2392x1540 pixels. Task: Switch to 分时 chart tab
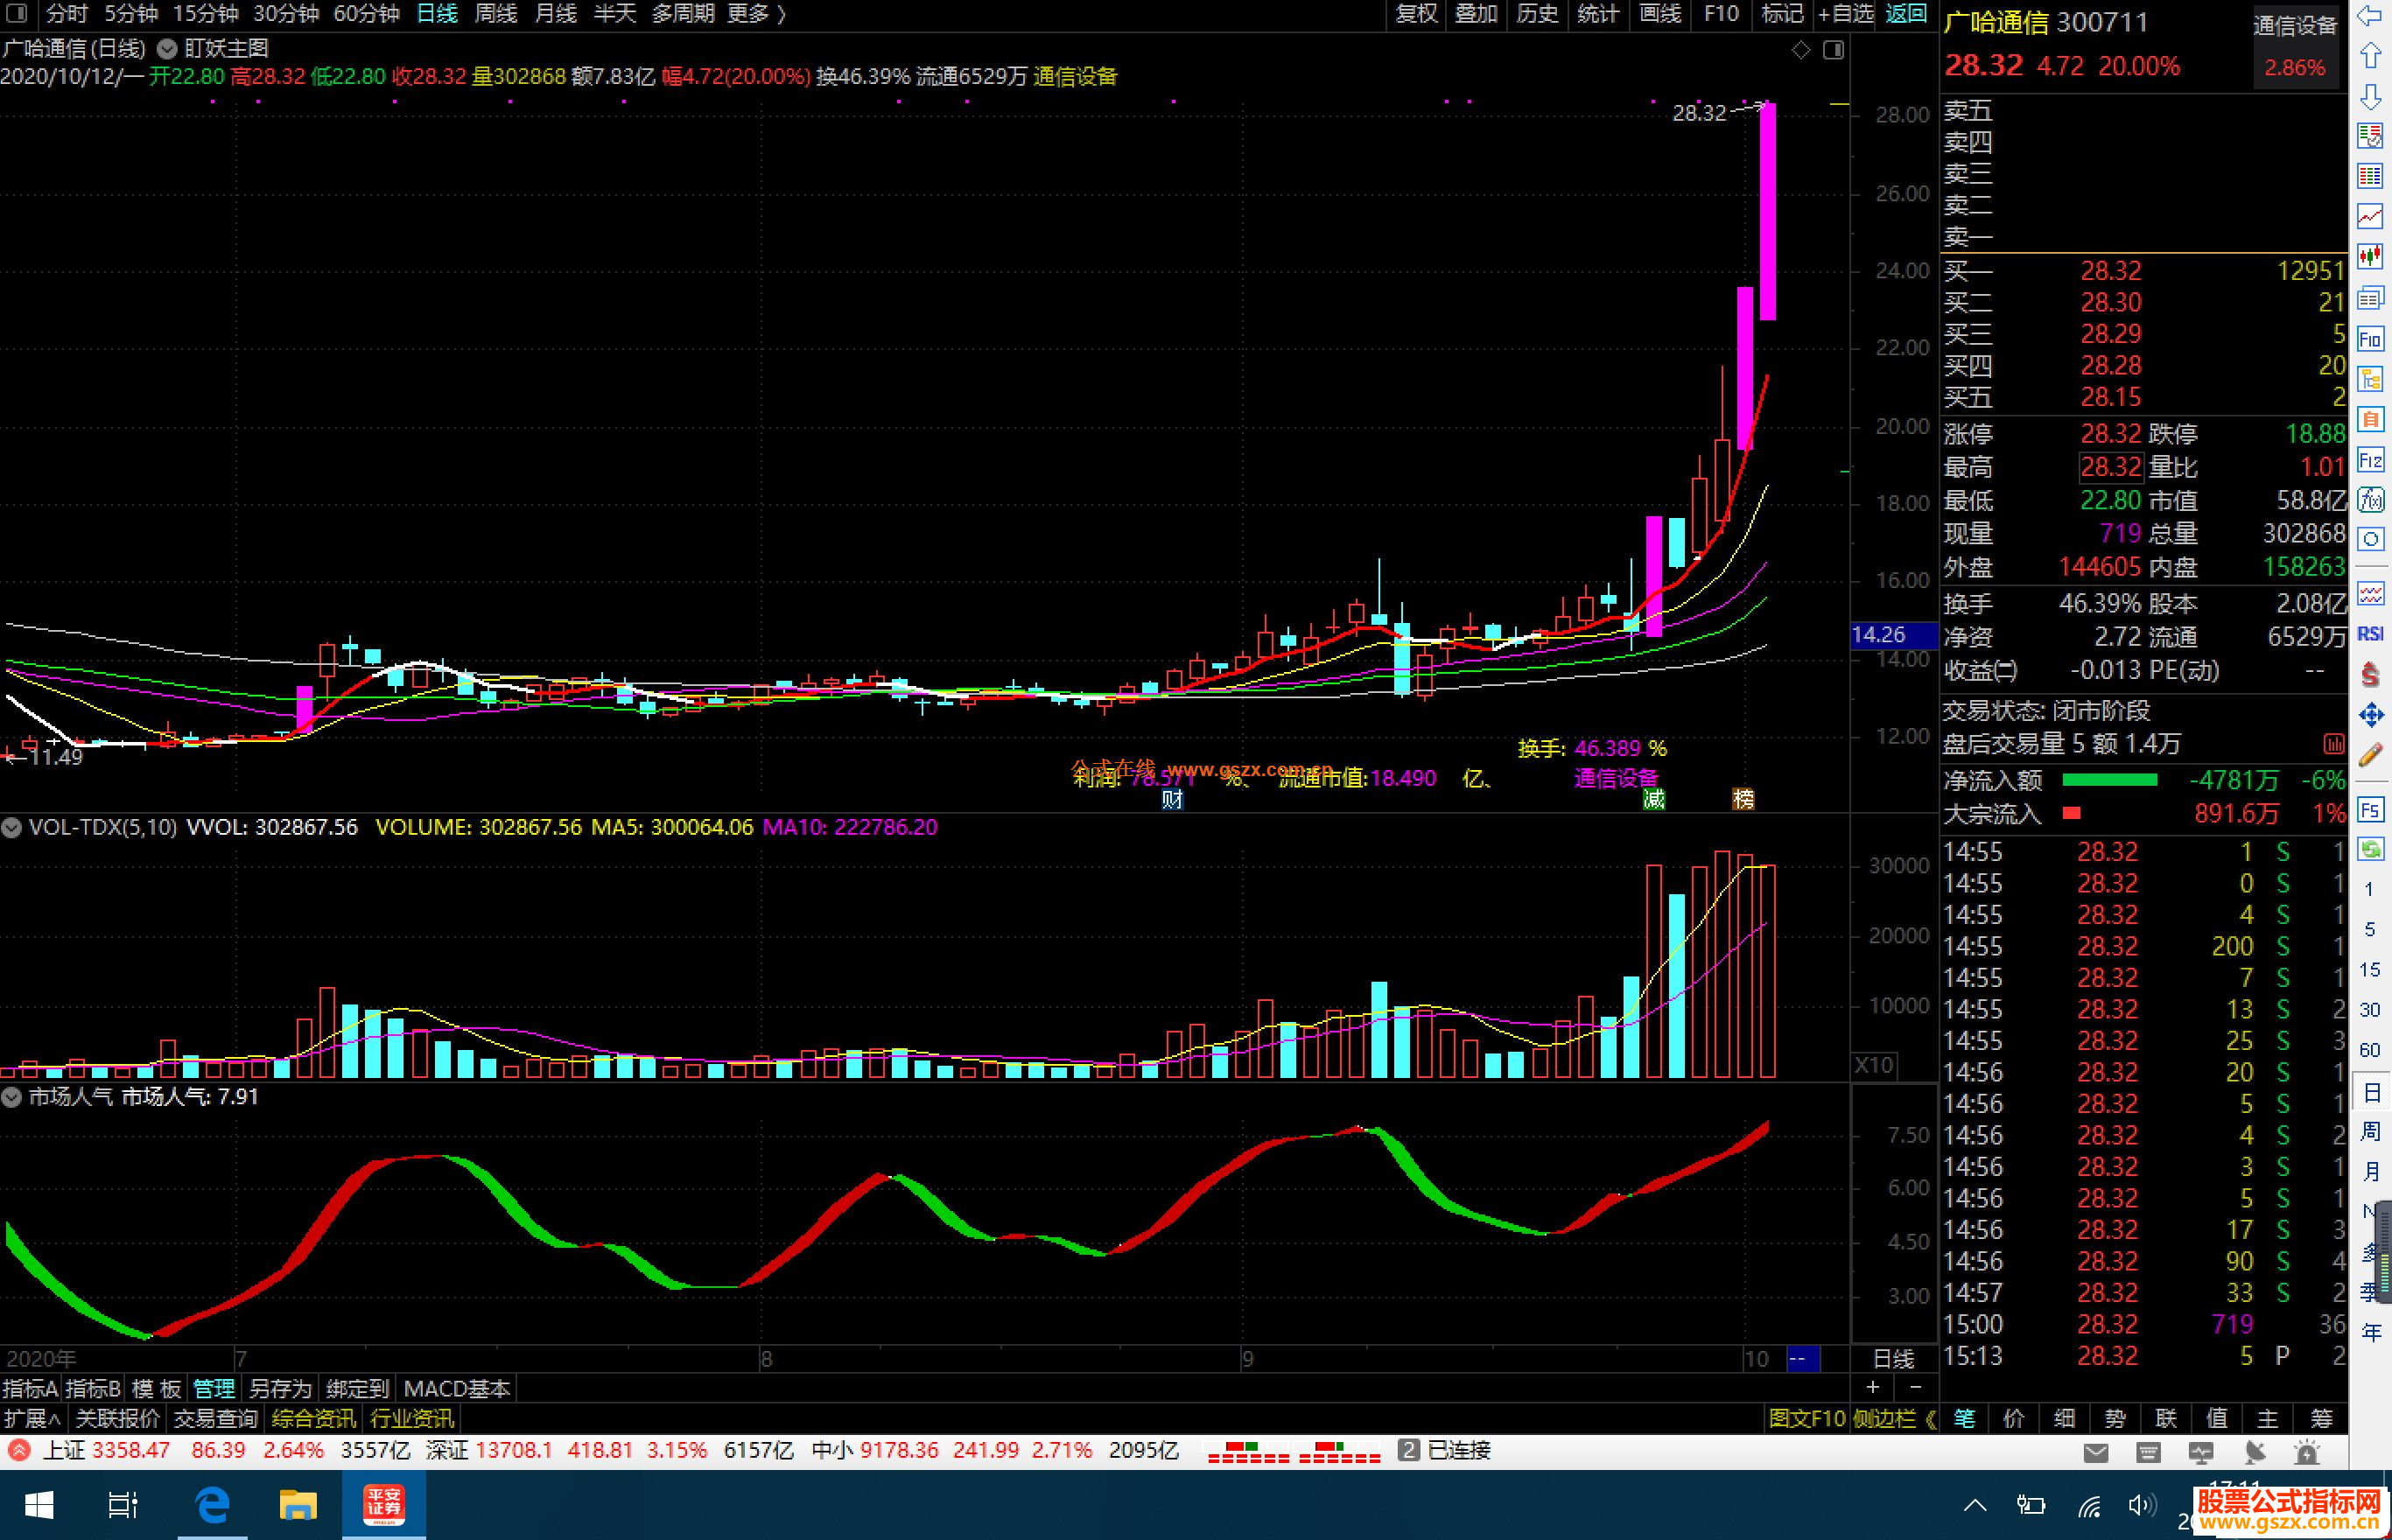[67, 14]
